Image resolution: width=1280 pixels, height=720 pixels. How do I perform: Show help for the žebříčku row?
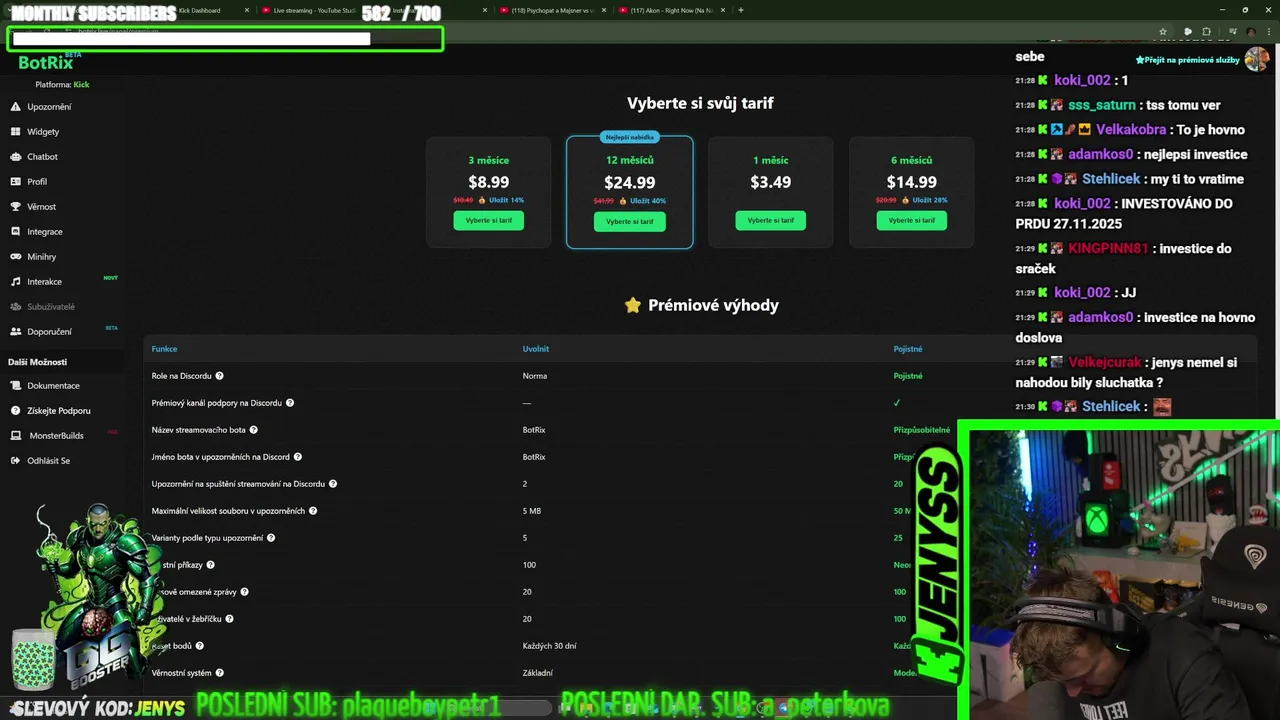(229, 619)
